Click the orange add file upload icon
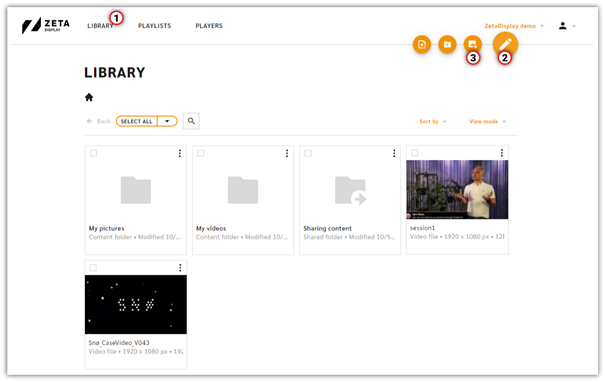The image size is (605, 382). tap(422, 44)
